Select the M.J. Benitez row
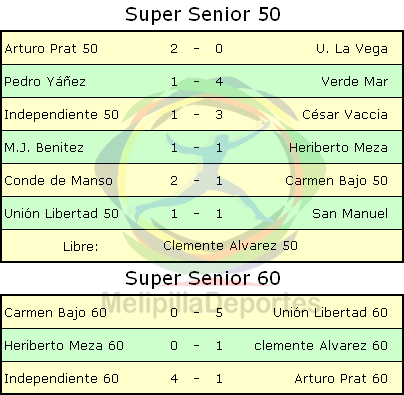Image resolution: width=404 pixels, height=395 pixels. pos(202,147)
